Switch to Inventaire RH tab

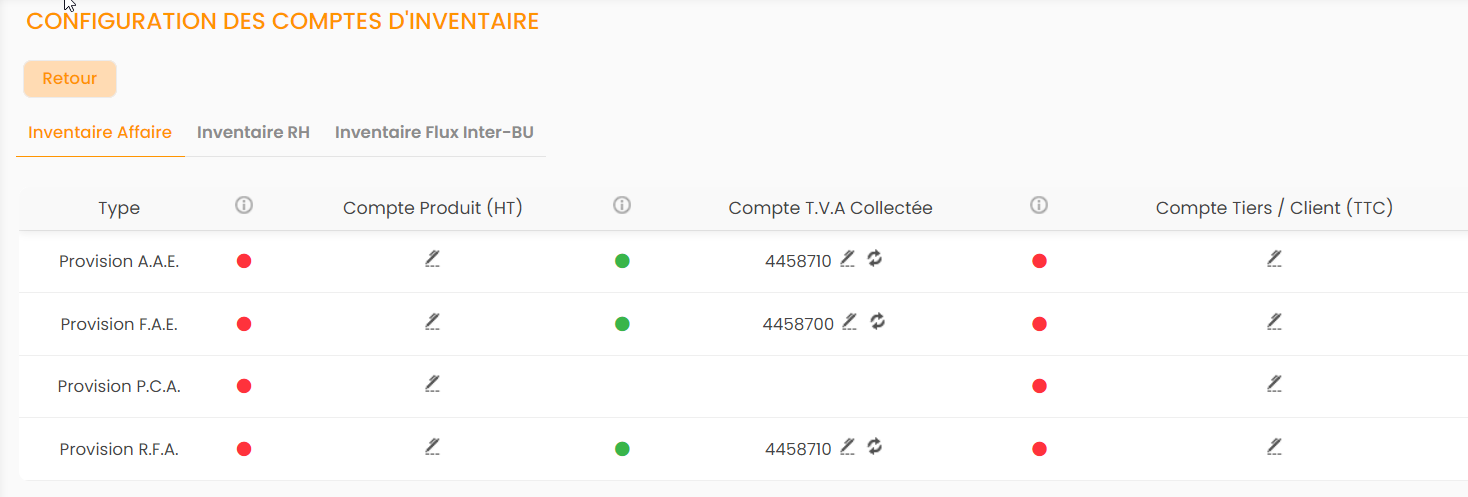253,132
